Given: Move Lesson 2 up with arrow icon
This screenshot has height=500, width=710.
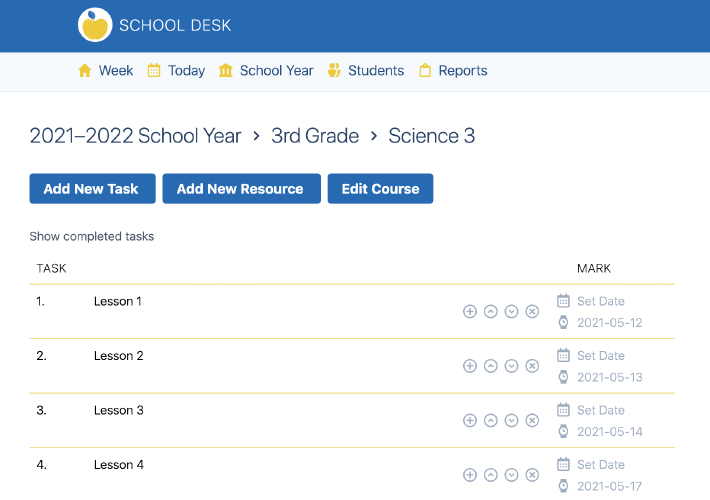Looking at the screenshot, I should tap(491, 366).
